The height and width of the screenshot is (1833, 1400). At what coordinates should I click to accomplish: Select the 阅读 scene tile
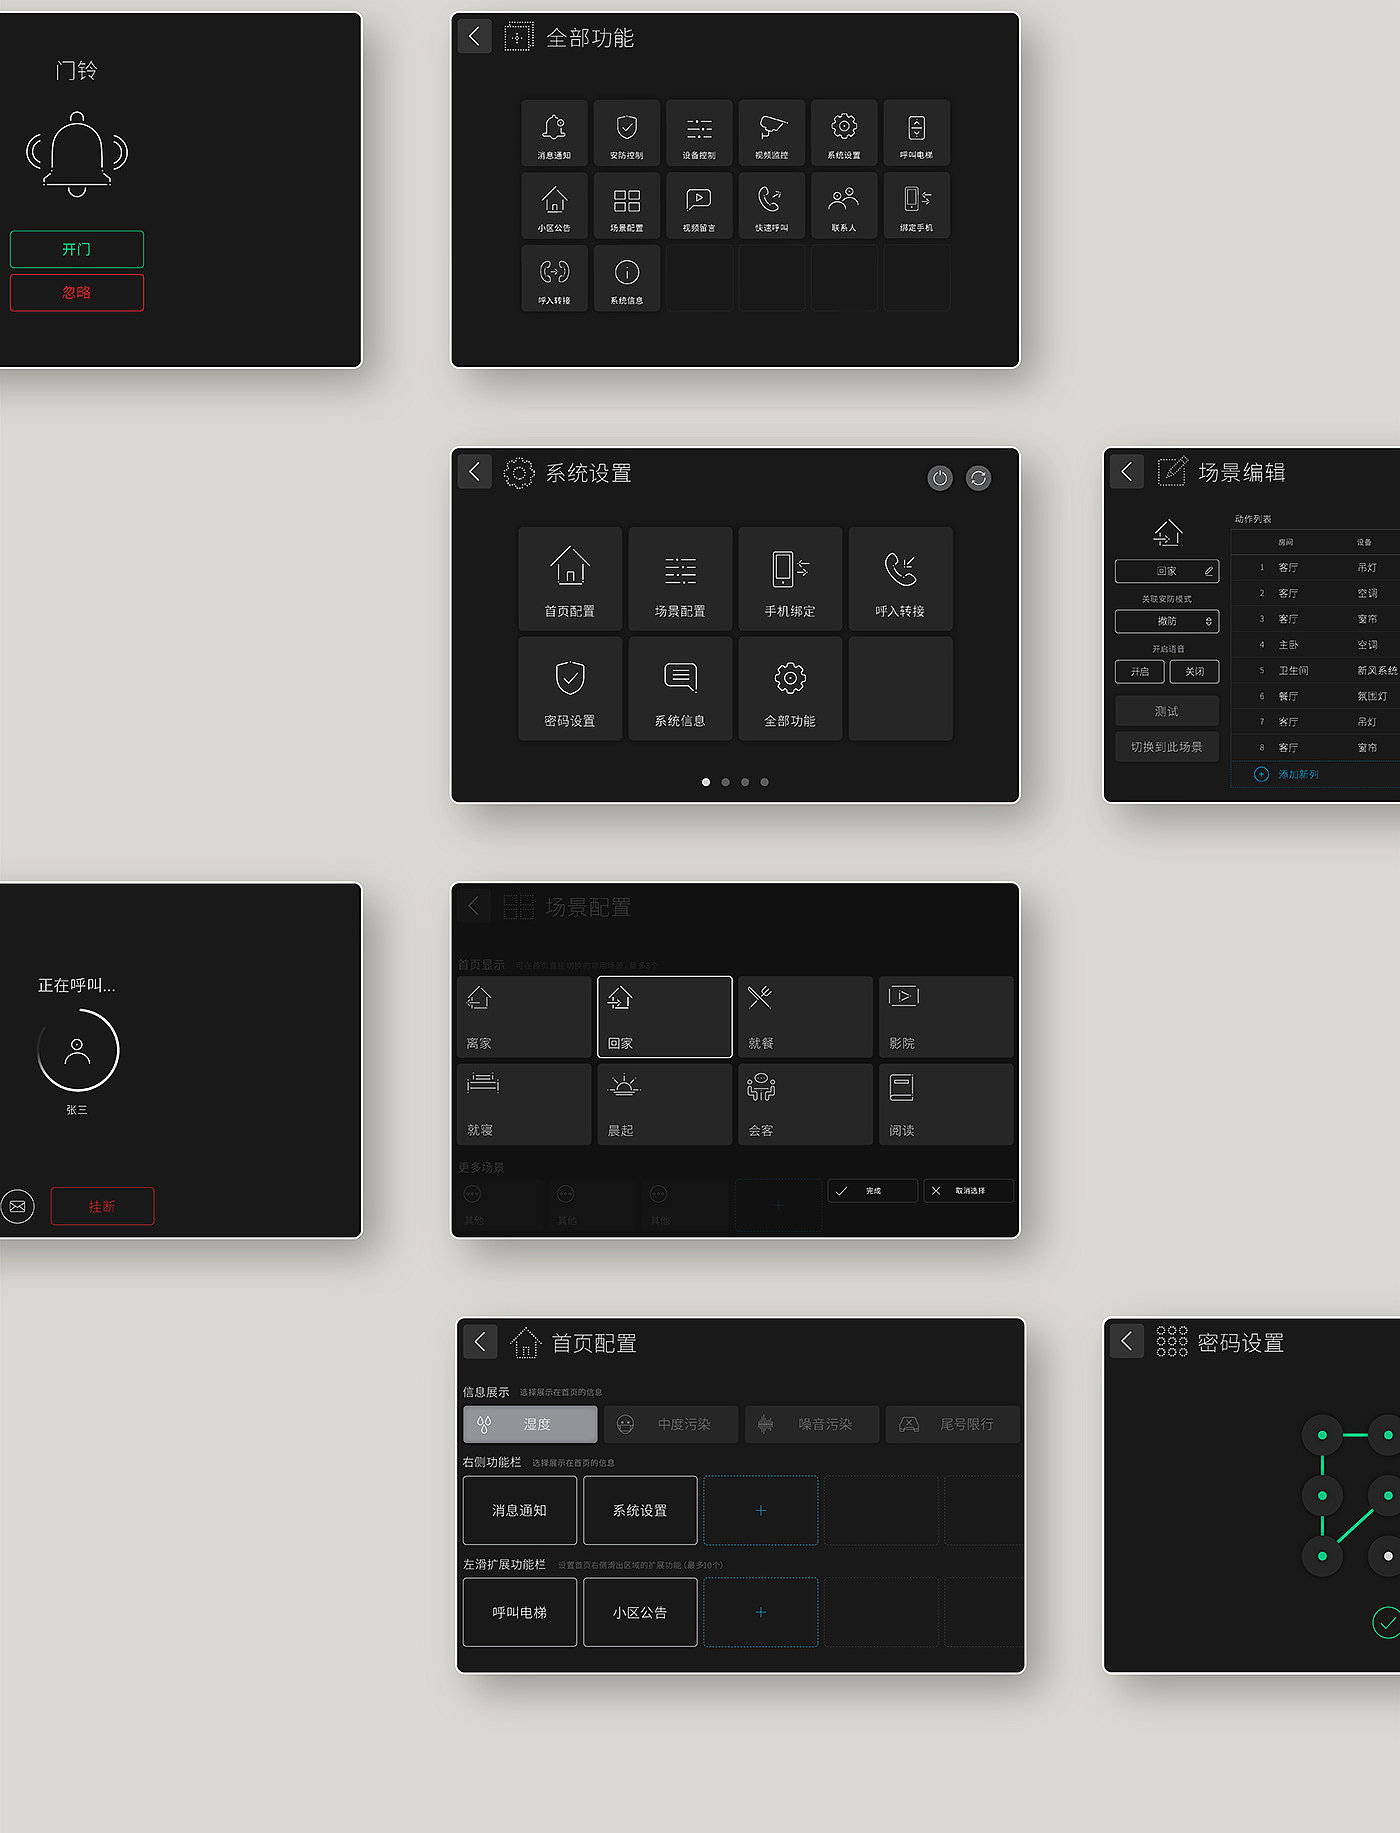947,1104
